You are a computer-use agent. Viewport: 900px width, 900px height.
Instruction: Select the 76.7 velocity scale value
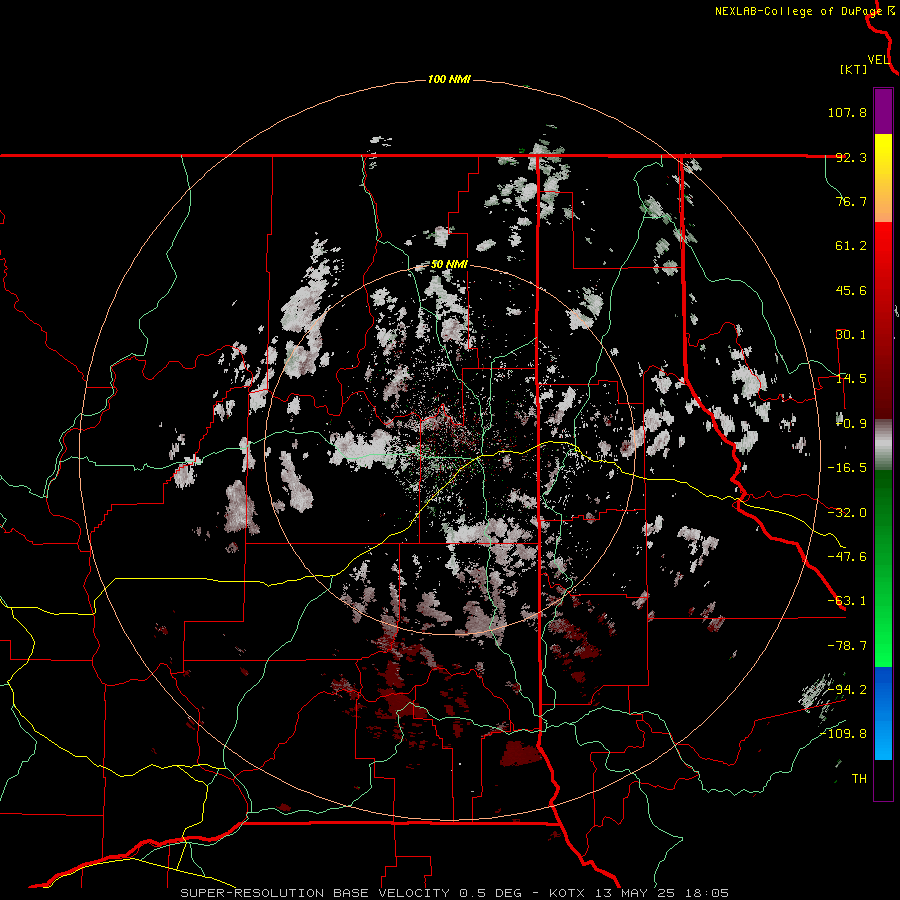click(851, 201)
